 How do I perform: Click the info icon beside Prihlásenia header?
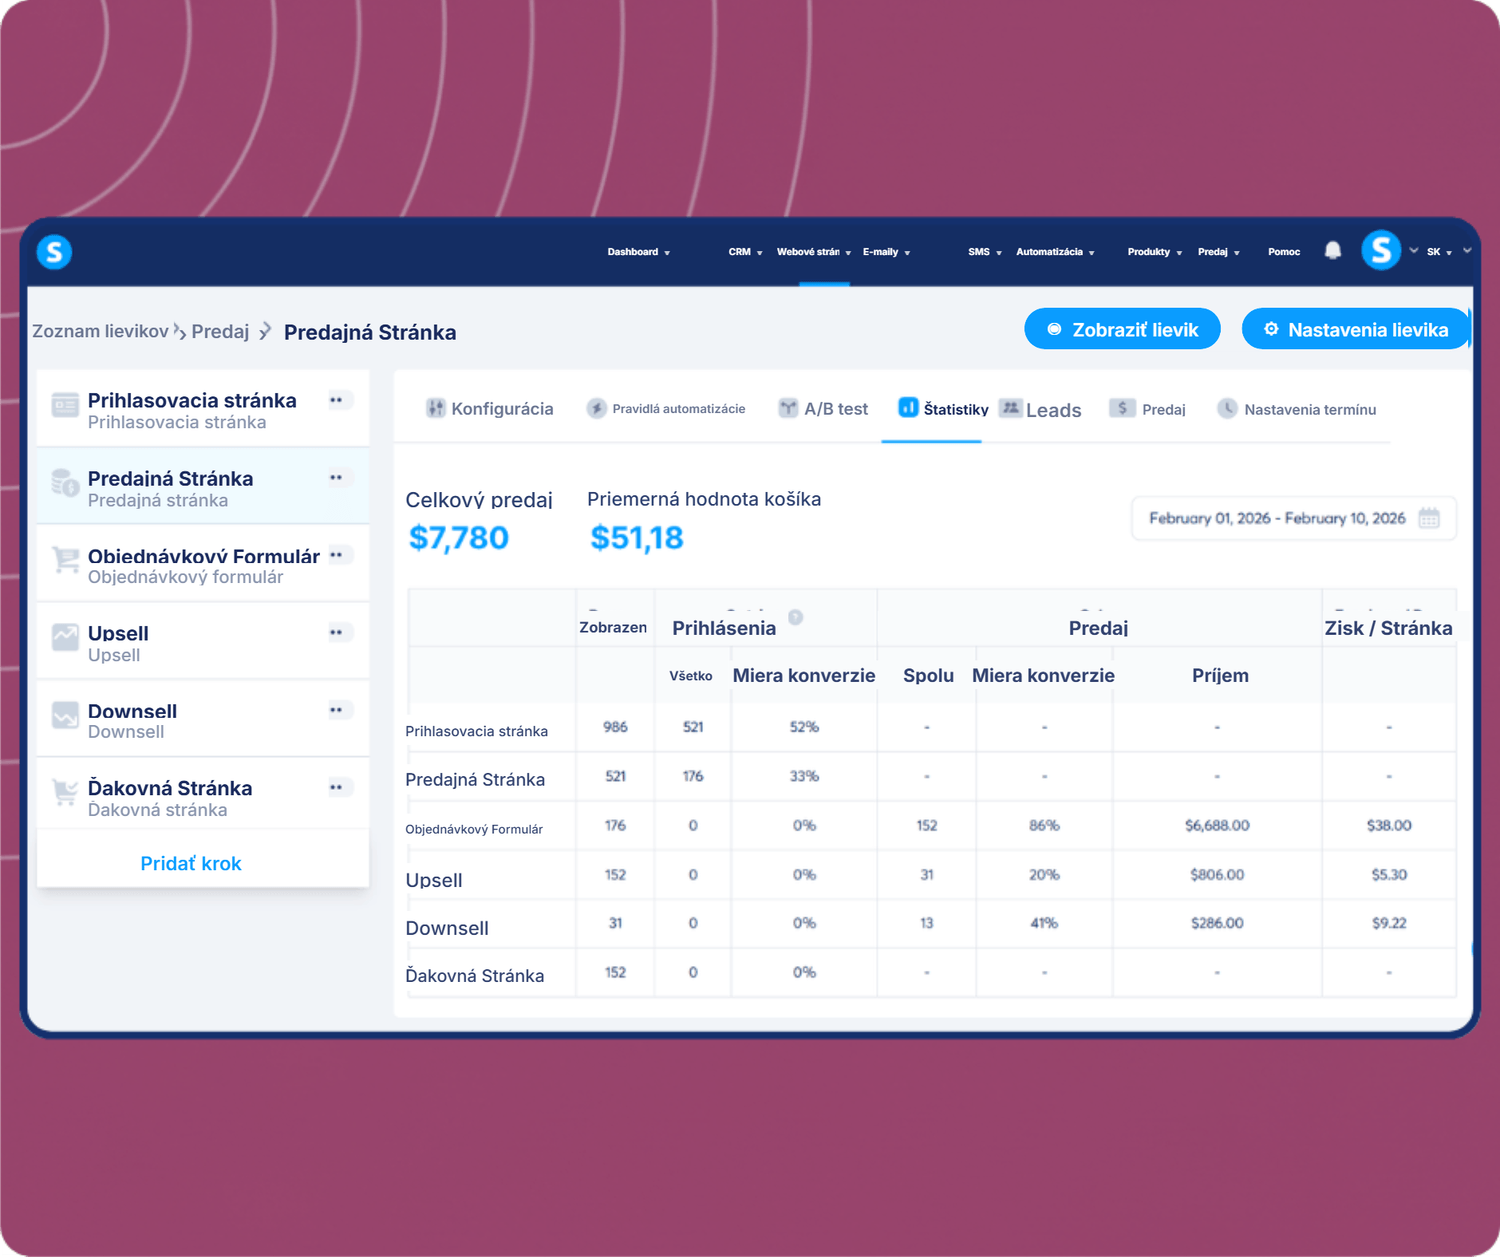coord(796,617)
